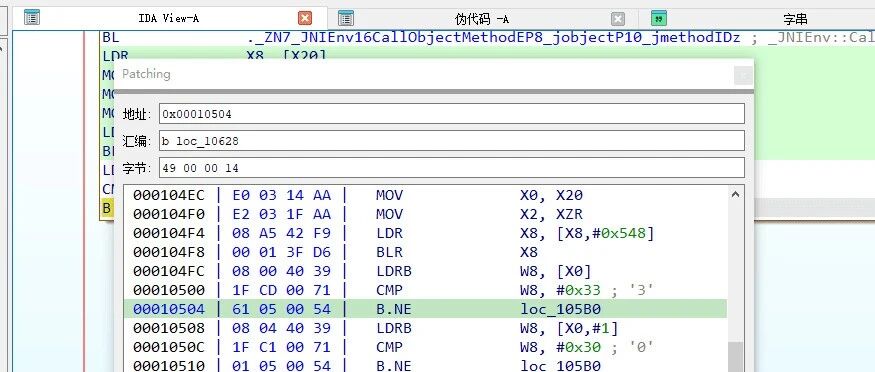Click the 地址 label
The height and width of the screenshot is (372, 875).
[x=137, y=114]
